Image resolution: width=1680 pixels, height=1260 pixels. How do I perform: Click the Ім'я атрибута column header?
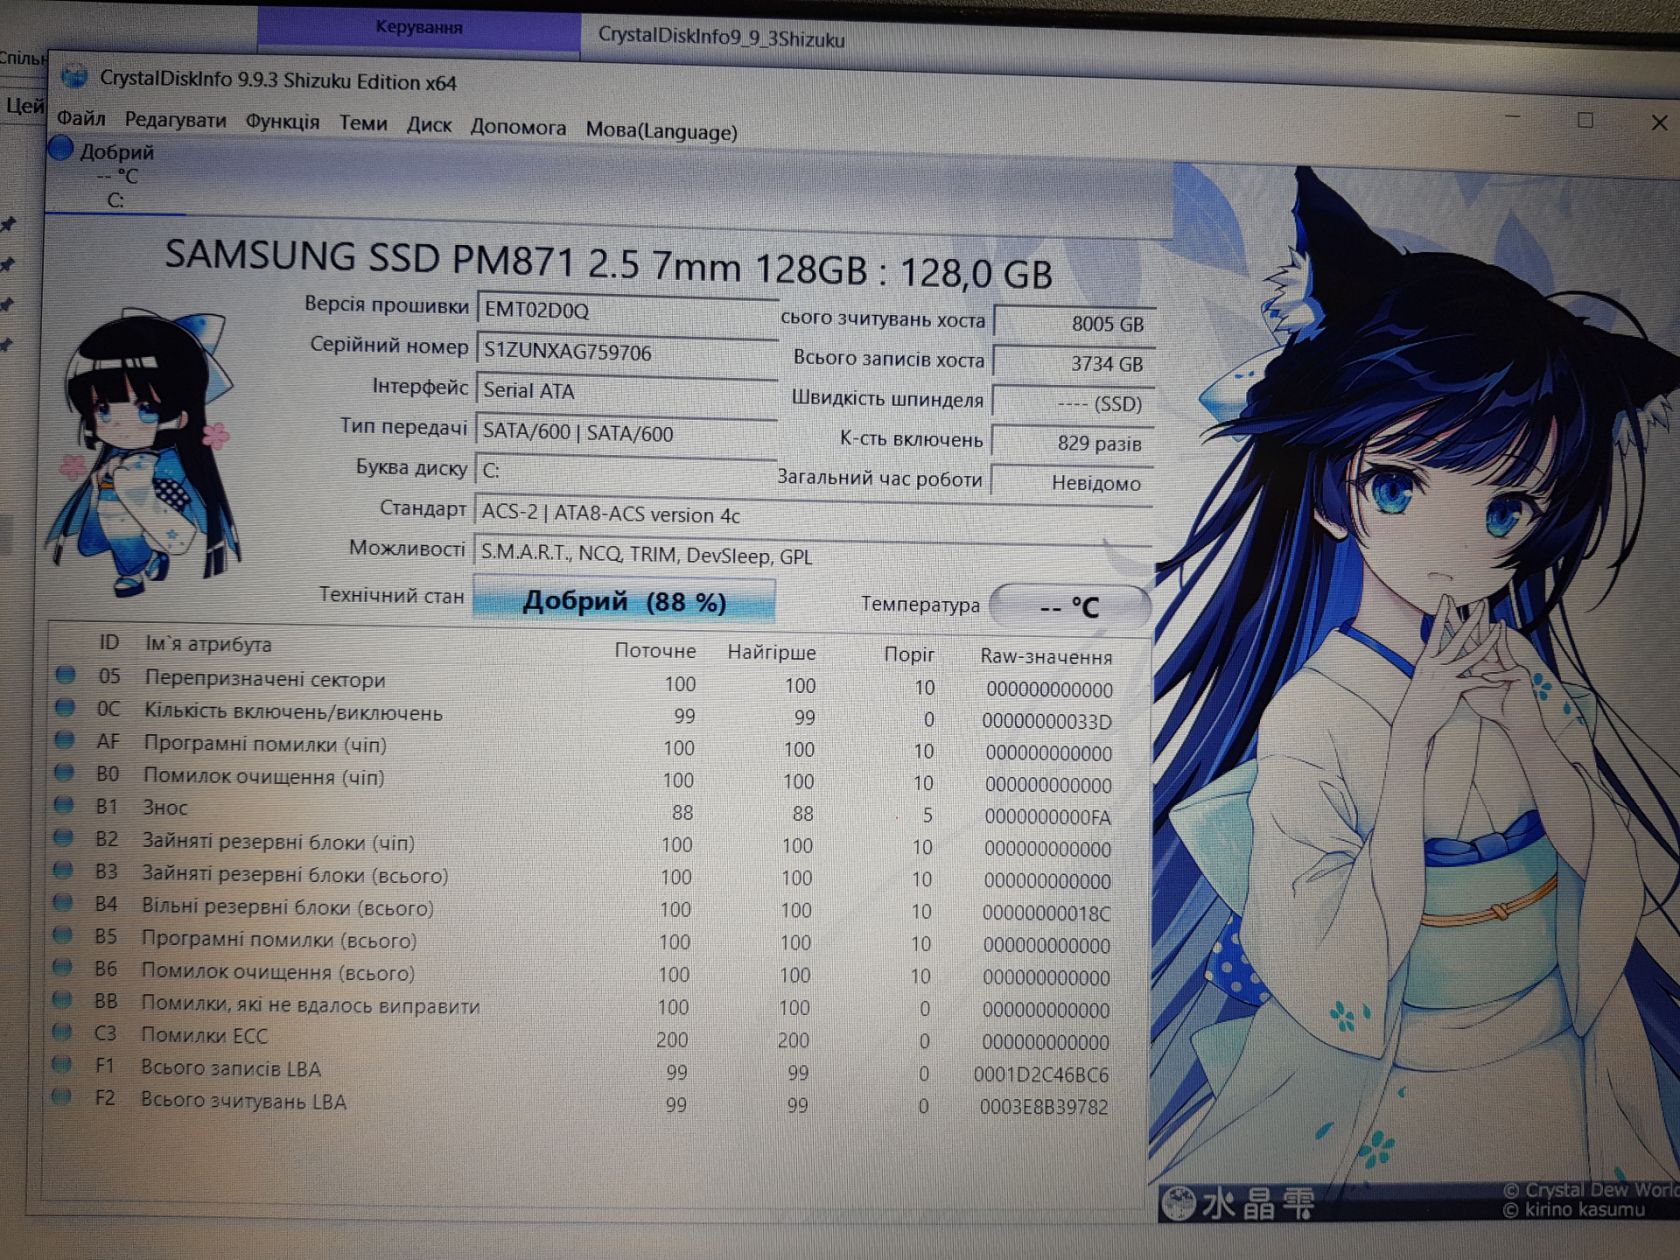tap(208, 644)
